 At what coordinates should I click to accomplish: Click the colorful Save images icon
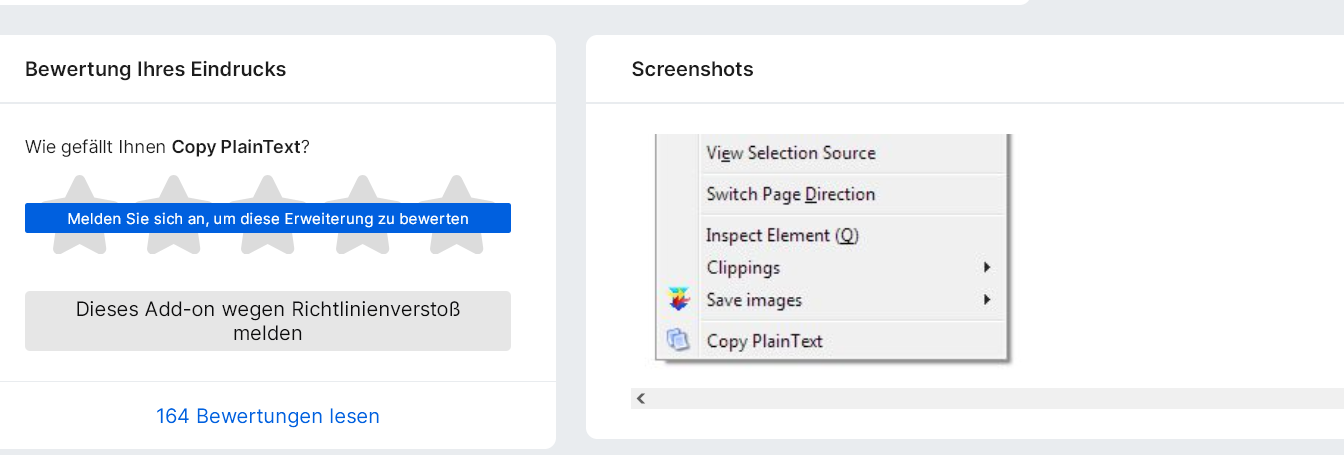point(679,299)
